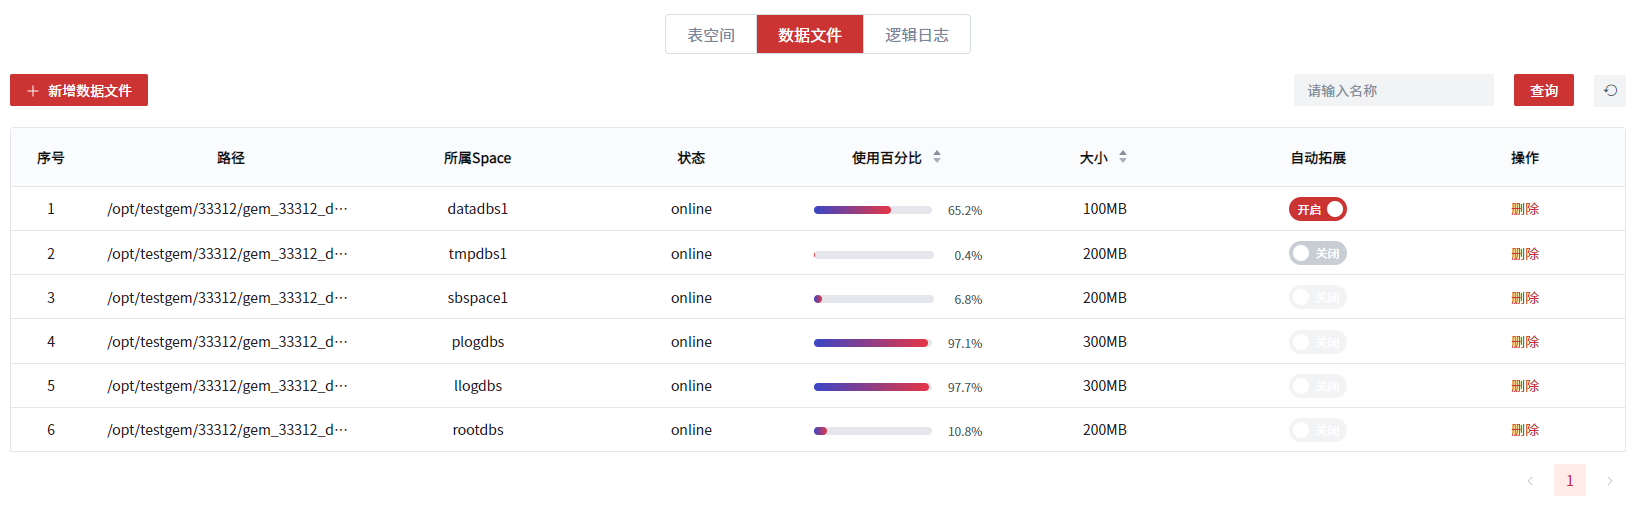
Task: Focus the 请输入名称 search field
Action: pyautogui.click(x=1393, y=90)
